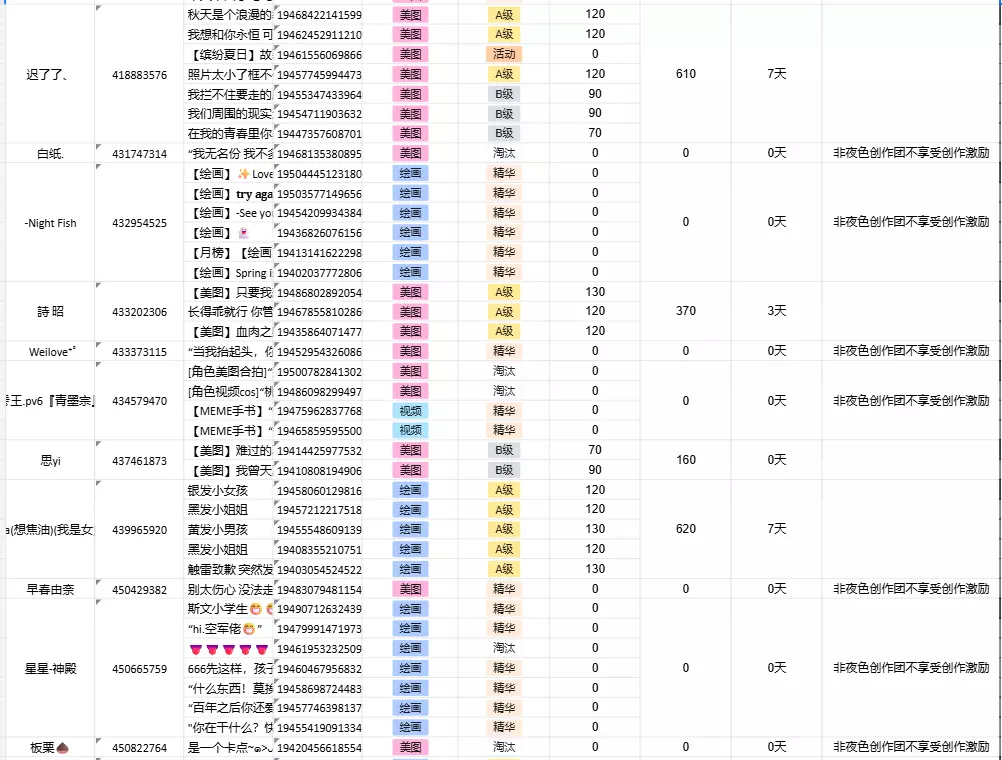Image resolution: width=1002 pixels, height=760 pixels.
Task: Click title cell 【美图】难过的
Action: (229, 451)
